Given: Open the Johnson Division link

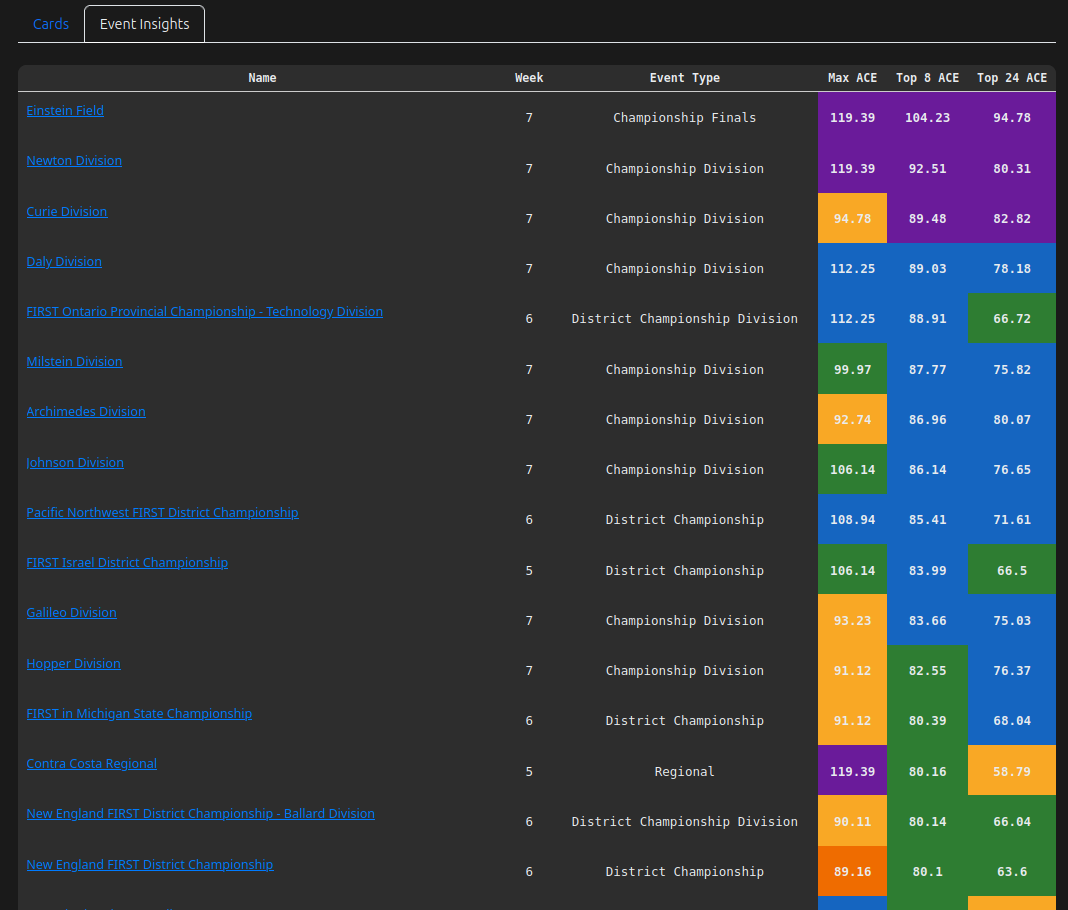Looking at the screenshot, I should pos(75,462).
